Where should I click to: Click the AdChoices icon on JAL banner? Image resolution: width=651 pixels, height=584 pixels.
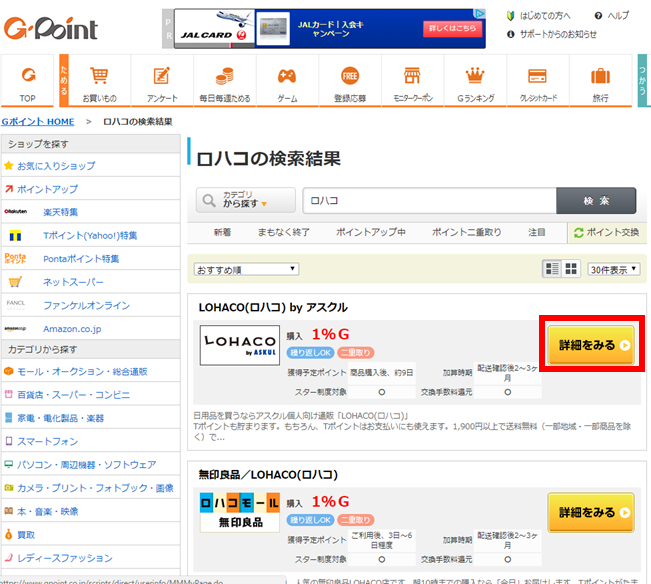(x=480, y=14)
